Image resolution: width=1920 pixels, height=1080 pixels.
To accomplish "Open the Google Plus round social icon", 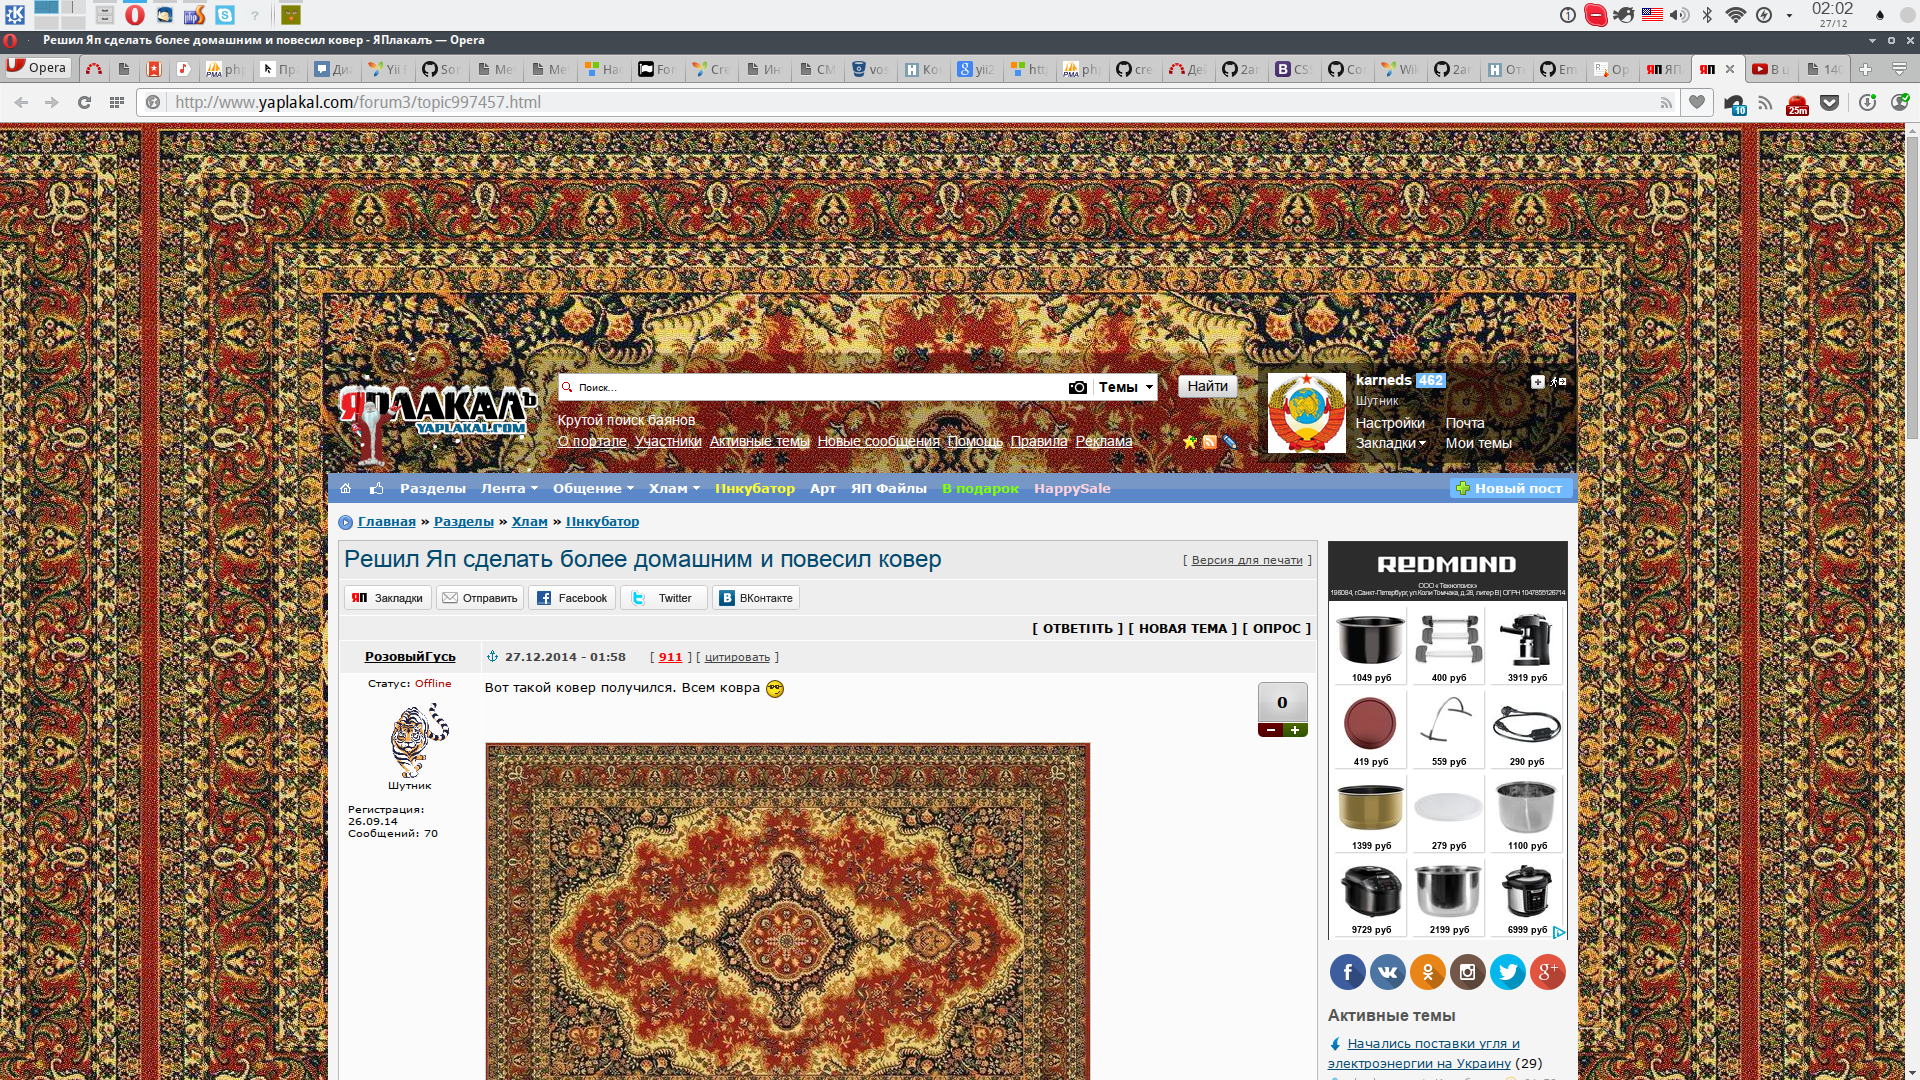I will 1548,972.
